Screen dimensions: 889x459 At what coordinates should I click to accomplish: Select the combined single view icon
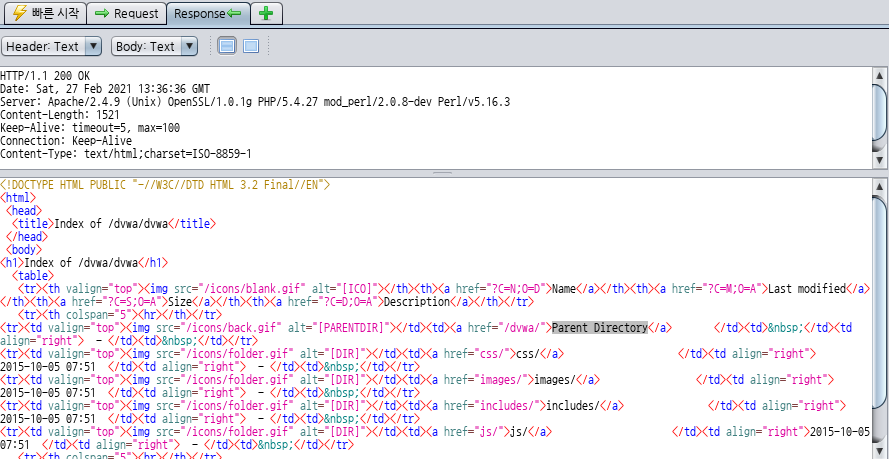click(251, 46)
